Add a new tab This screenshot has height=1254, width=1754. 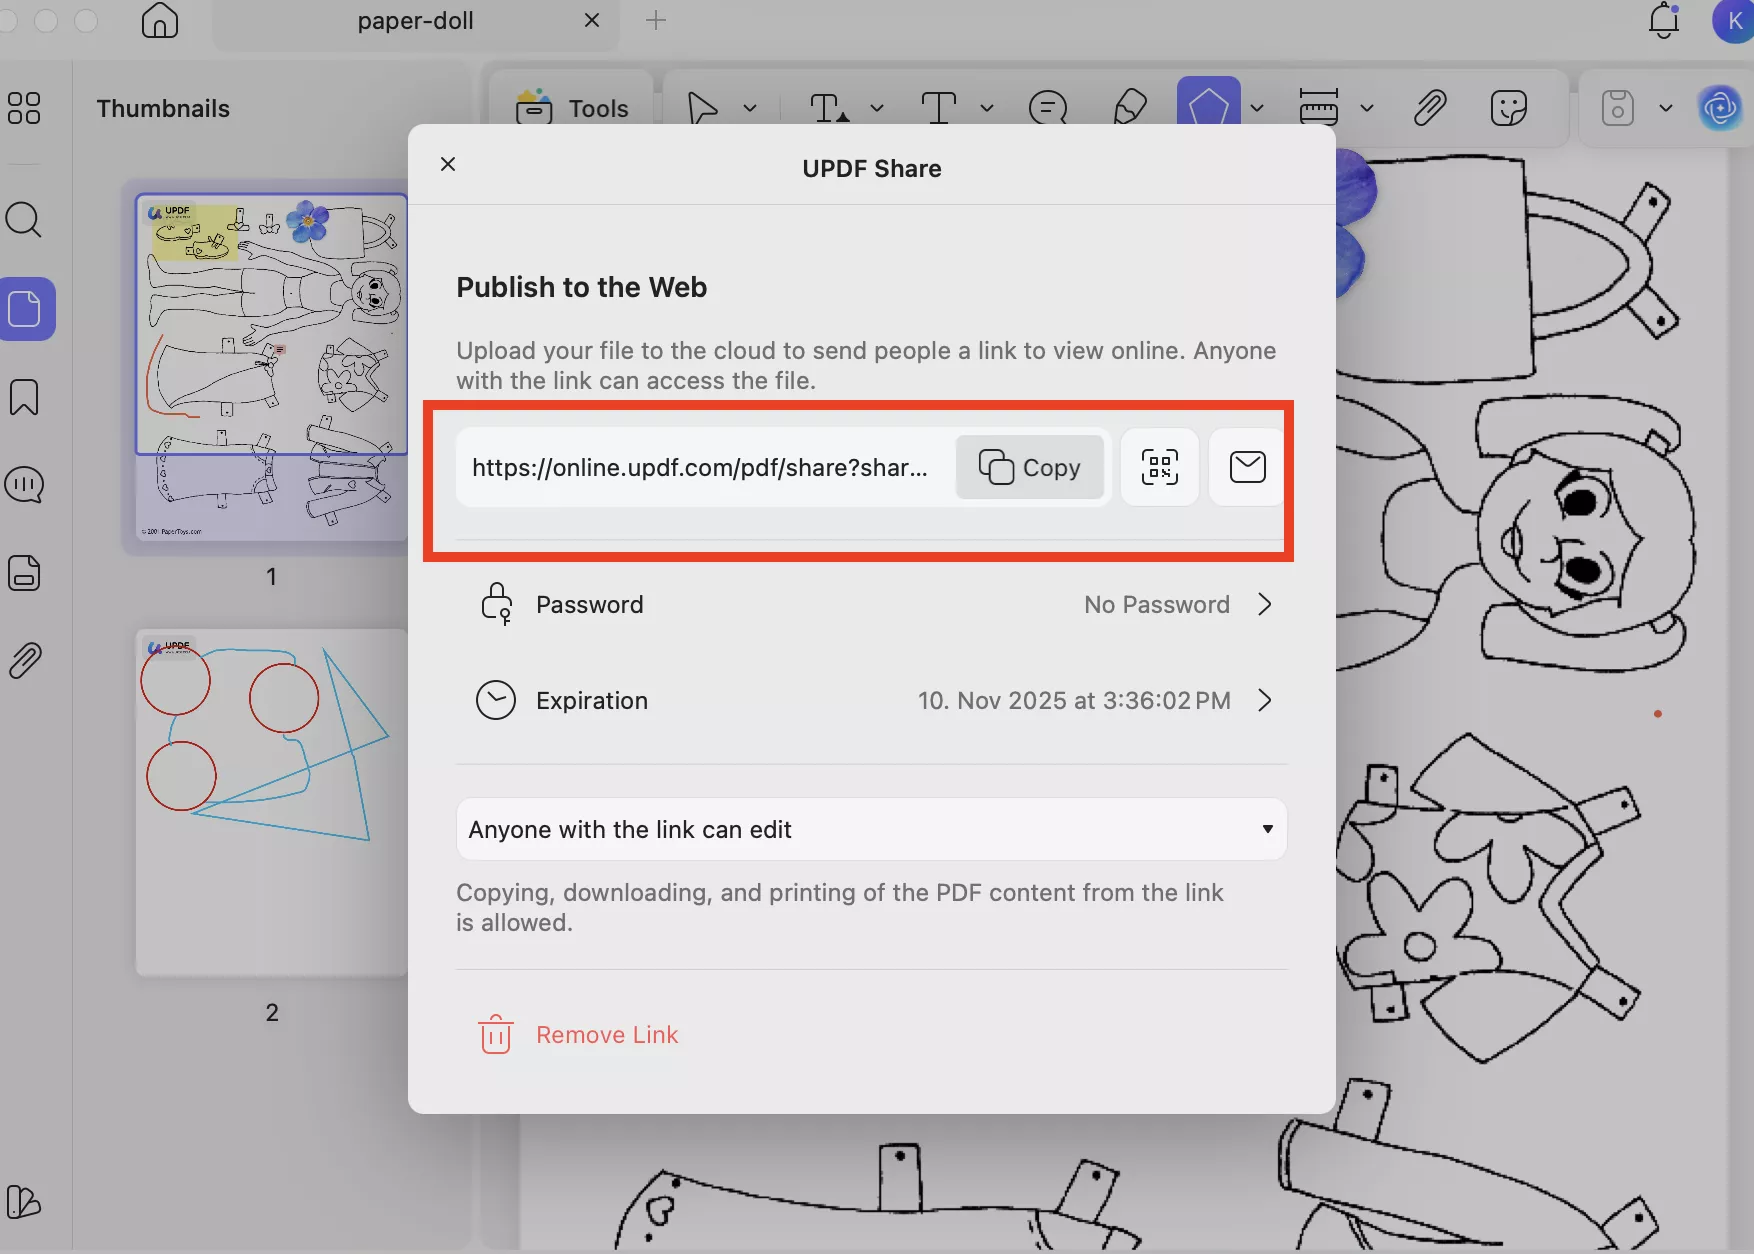tap(656, 20)
